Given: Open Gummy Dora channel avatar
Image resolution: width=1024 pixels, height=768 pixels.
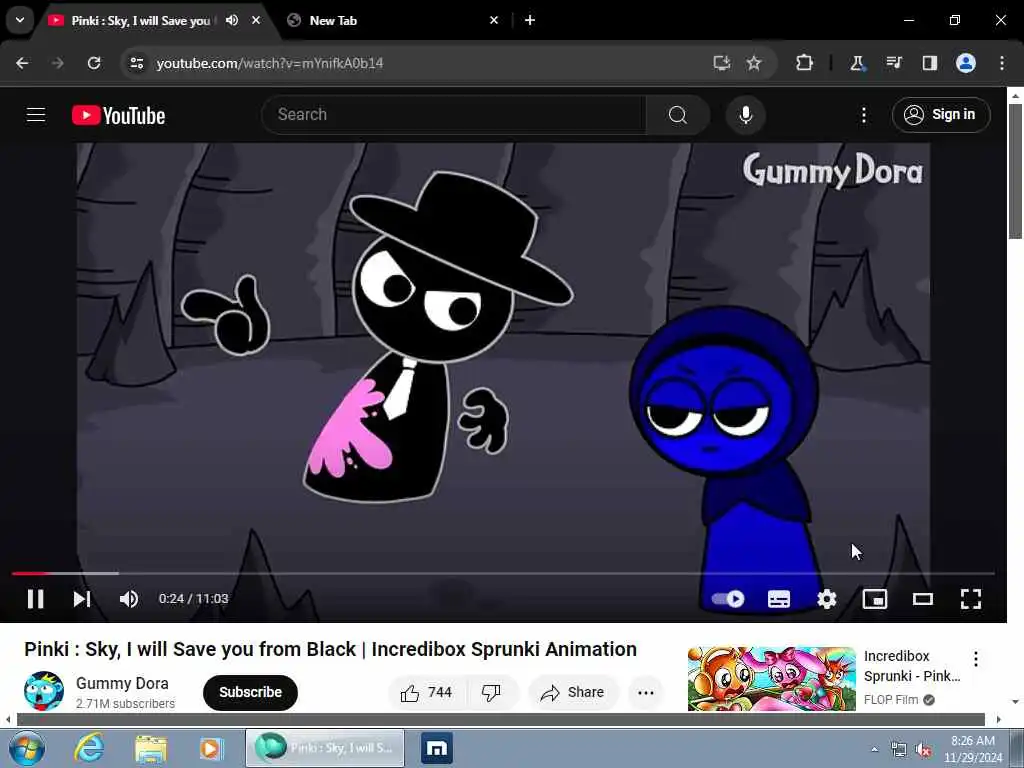Looking at the screenshot, I should [x=44, y=691].
